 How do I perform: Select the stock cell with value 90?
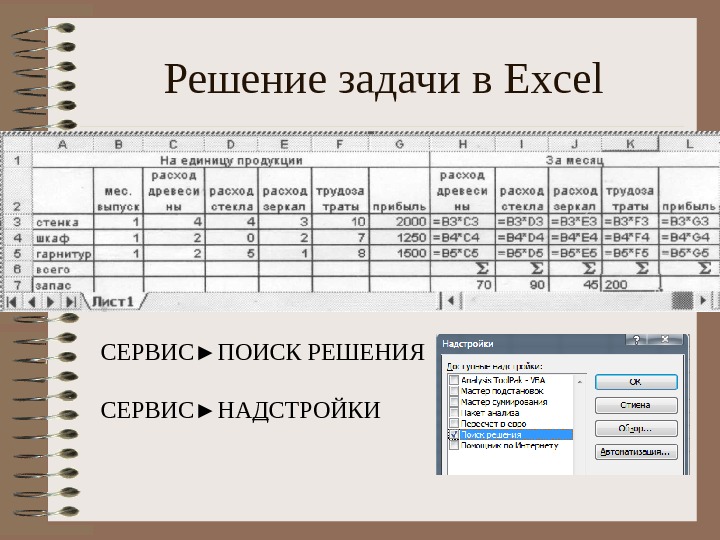[522, 285]
